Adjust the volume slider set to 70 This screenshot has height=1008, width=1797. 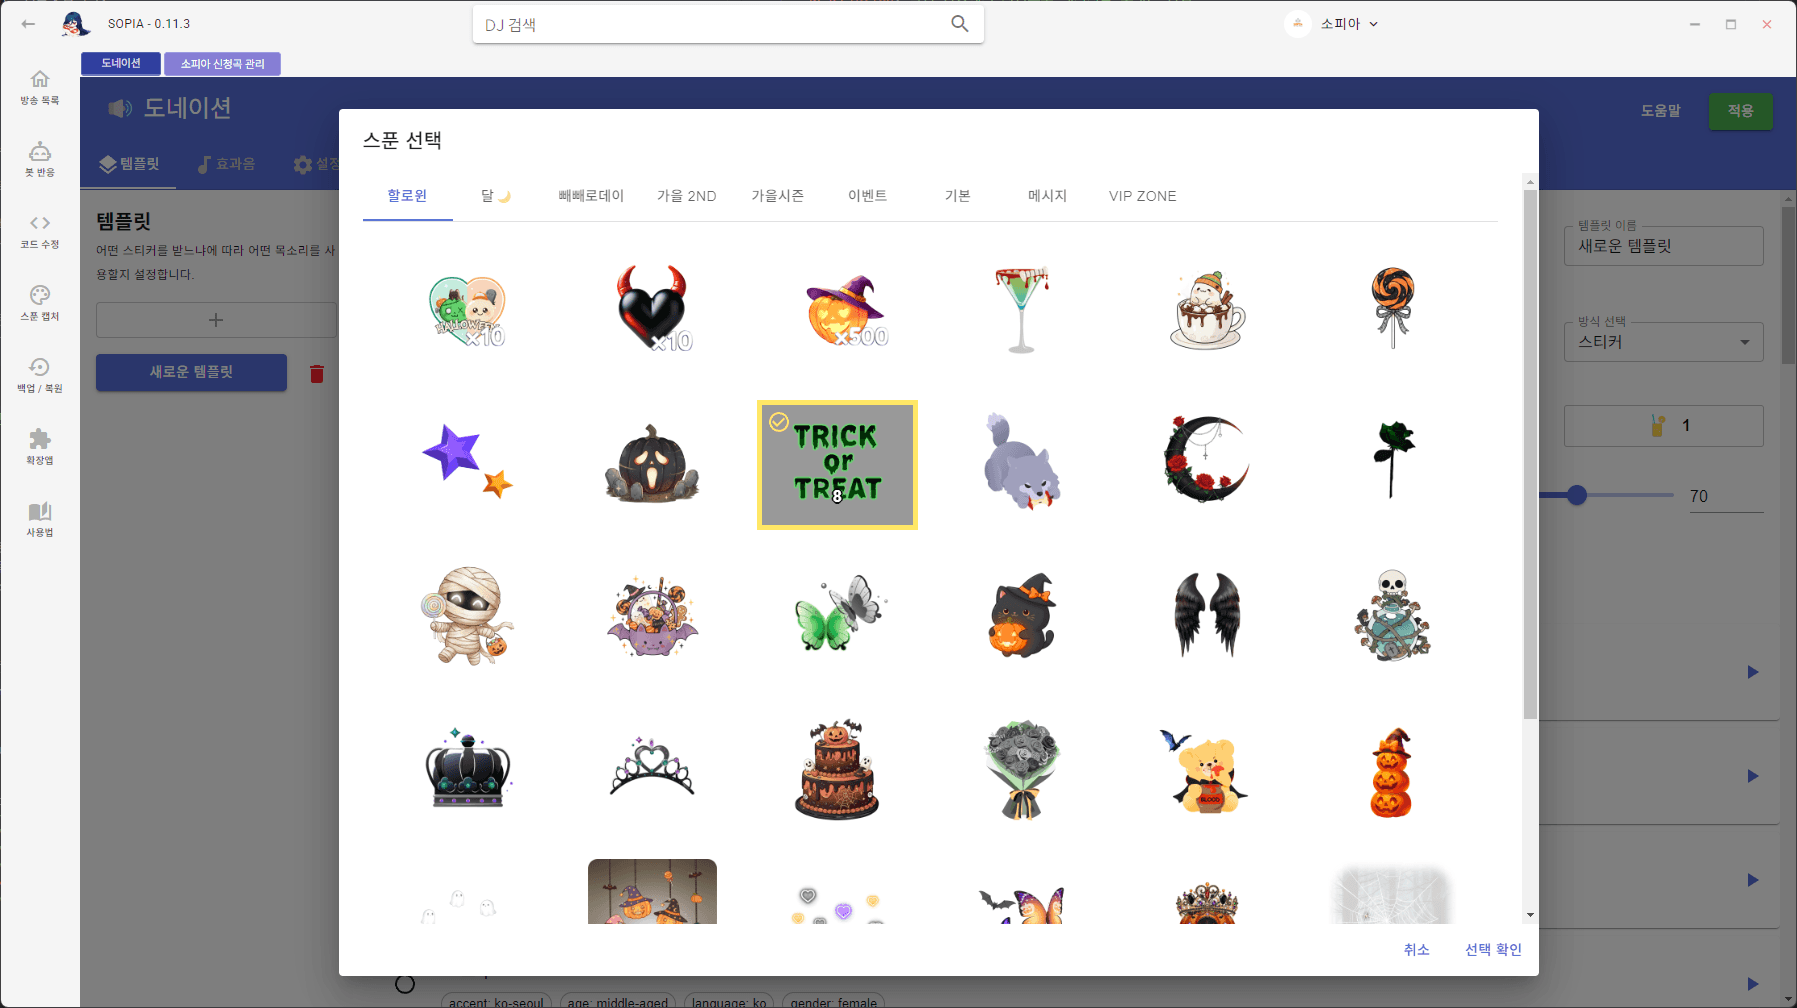pyautogui.click(x=1577, y=495)
